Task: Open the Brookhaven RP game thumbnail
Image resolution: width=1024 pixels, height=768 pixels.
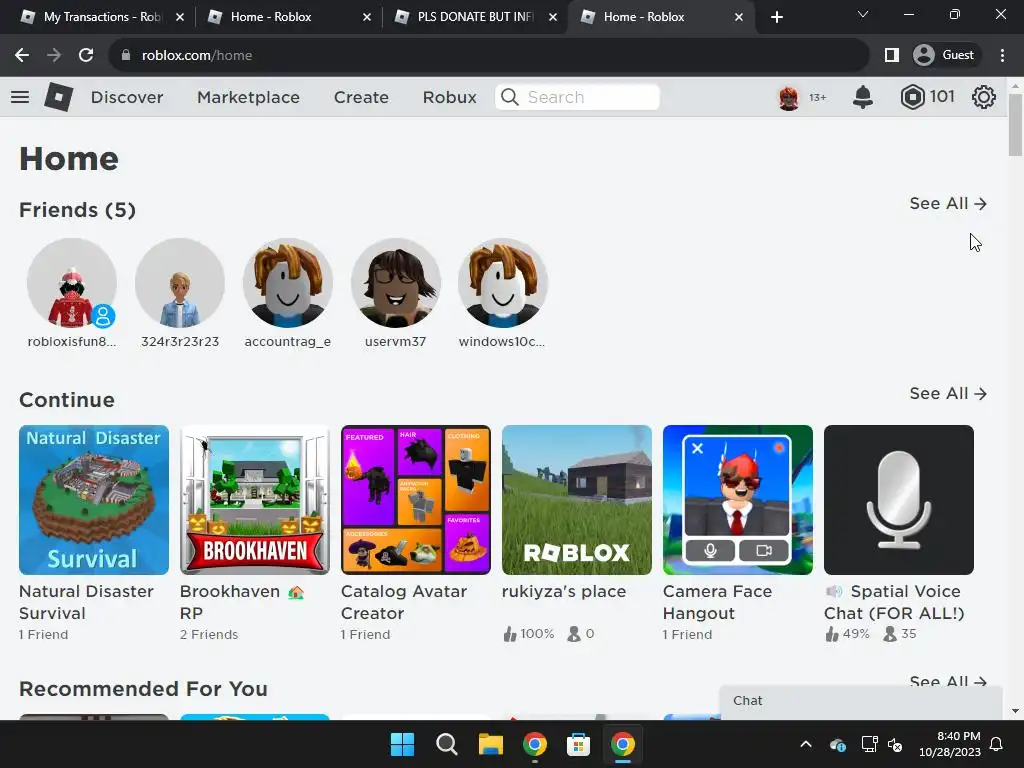Action: point(255,500)
